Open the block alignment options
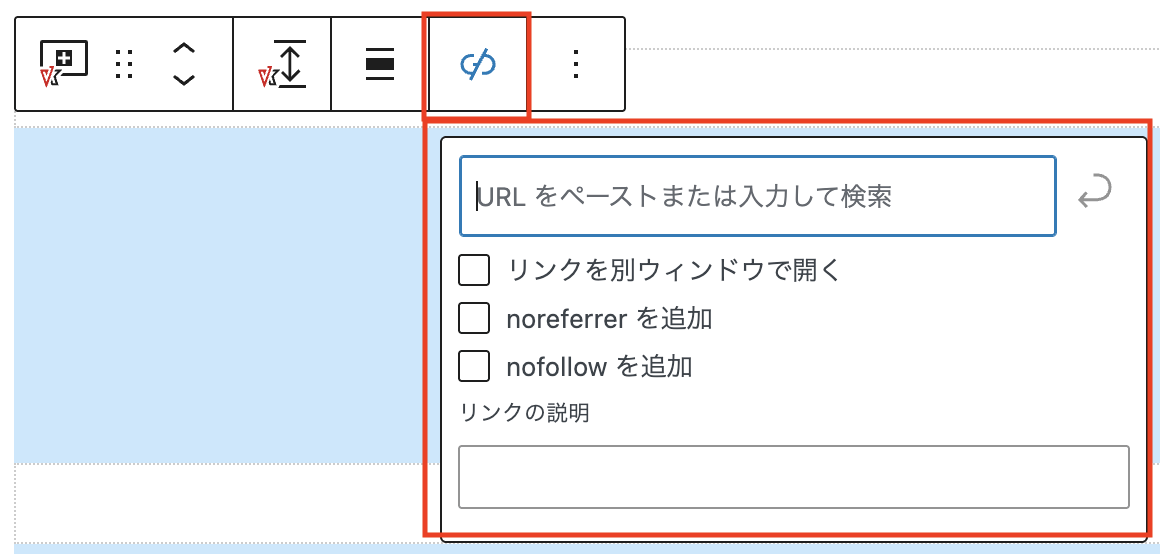Viewport: 1160px width, 554px height. click(380, 64)
